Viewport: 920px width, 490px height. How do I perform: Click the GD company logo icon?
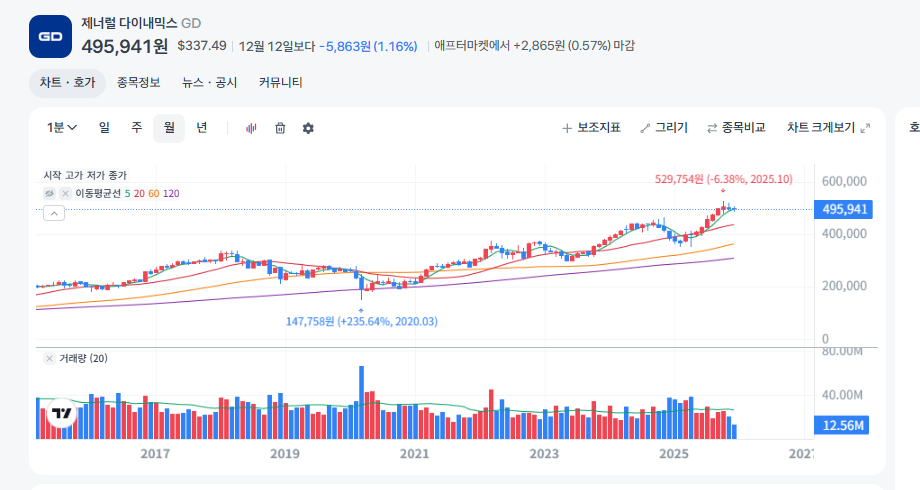click(50, 36)
